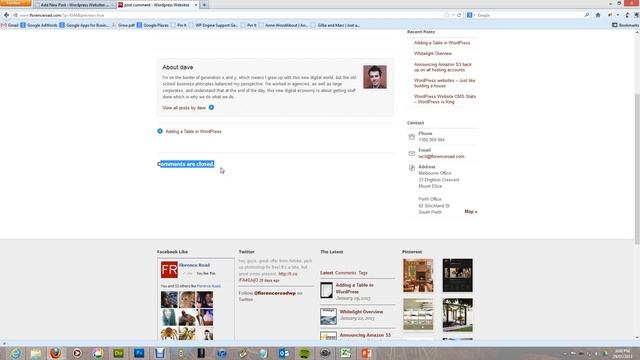Go back with the browser back arrow
This screenshot has height=360, width=640.
click(6, 15)
